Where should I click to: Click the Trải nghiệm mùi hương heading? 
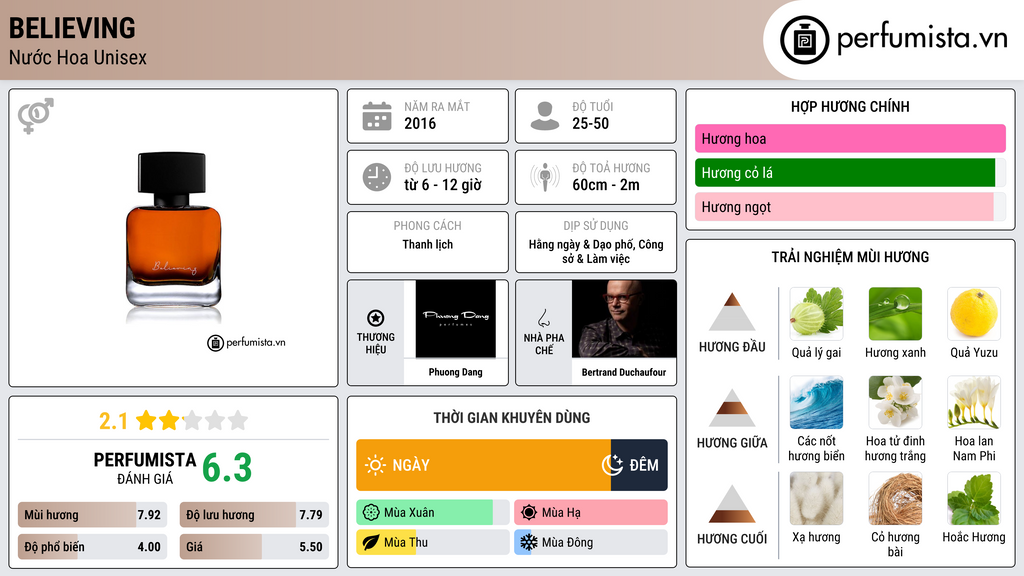point(850,257)
